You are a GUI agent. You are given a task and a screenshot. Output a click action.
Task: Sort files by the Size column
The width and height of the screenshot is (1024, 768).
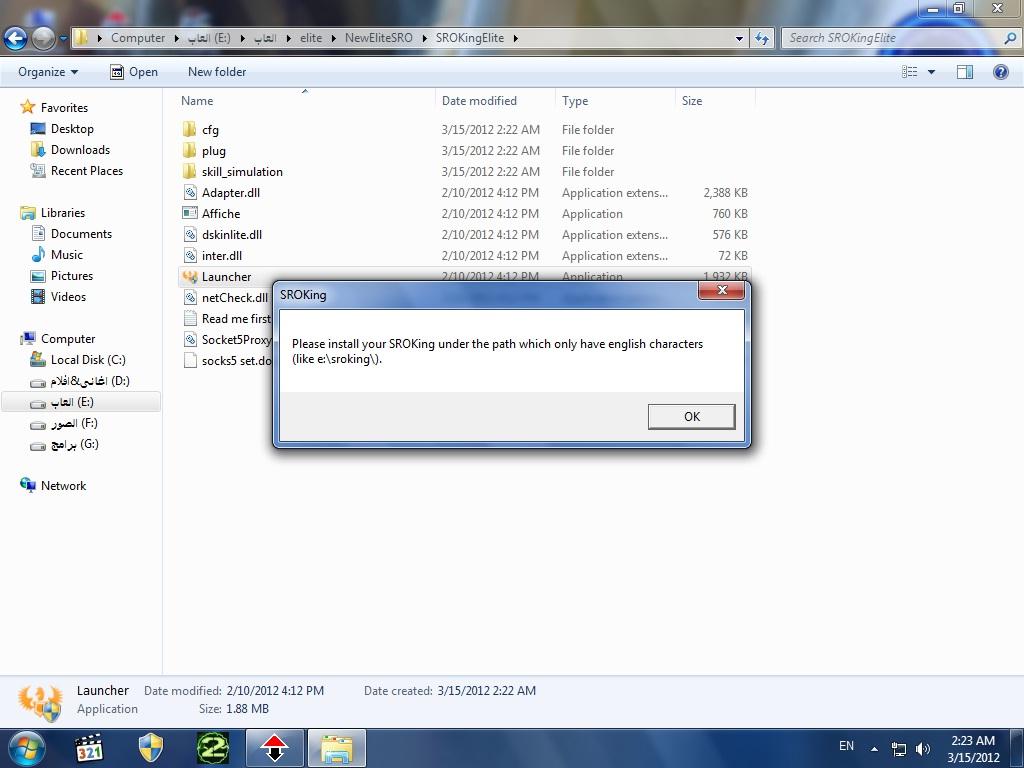tap(692, 101)
